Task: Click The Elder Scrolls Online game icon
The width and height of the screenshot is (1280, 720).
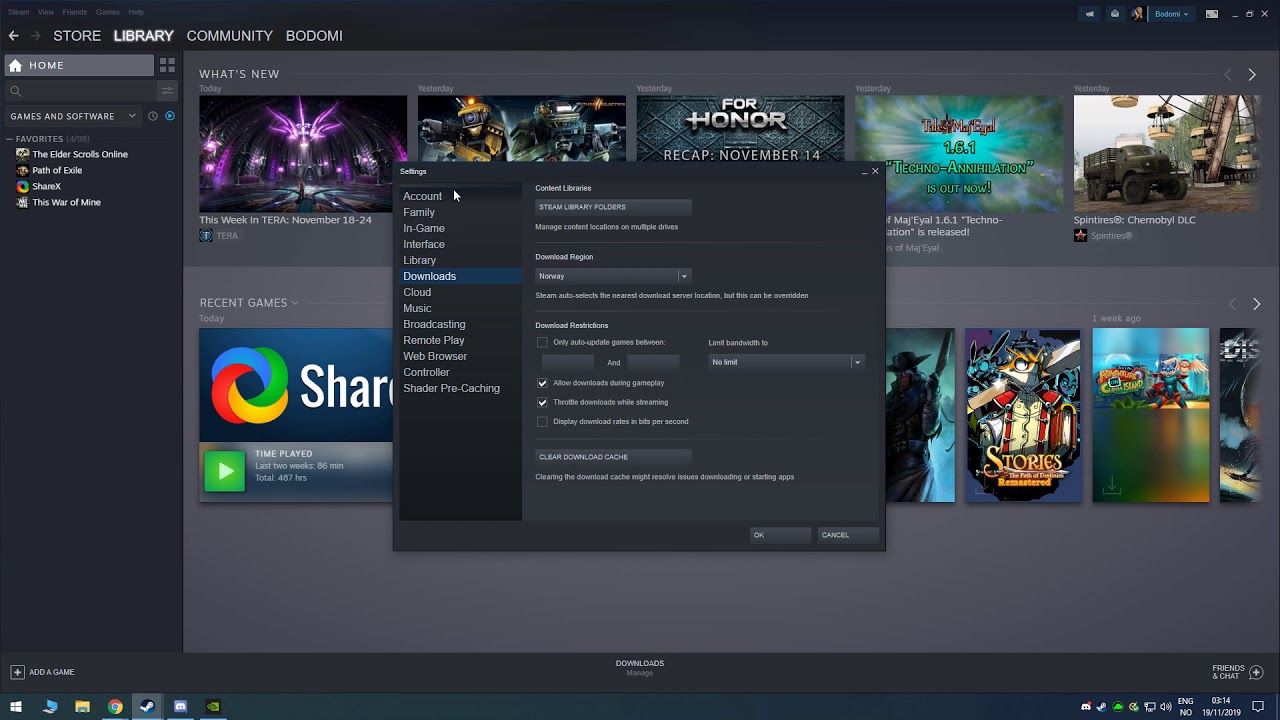Action: click(23, 154)
